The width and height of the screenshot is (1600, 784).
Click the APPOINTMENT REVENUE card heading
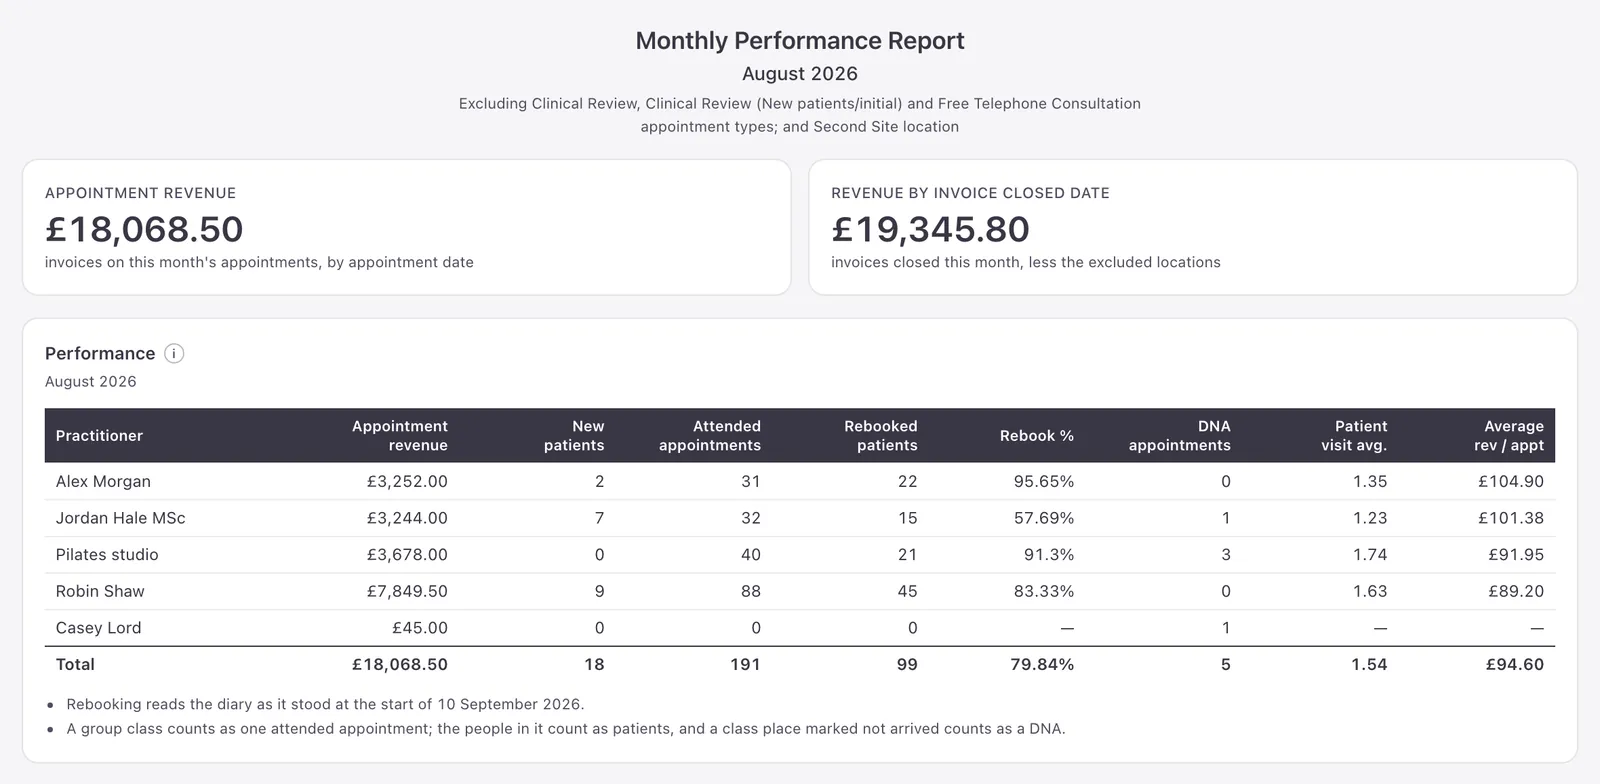tap(141, 193)
